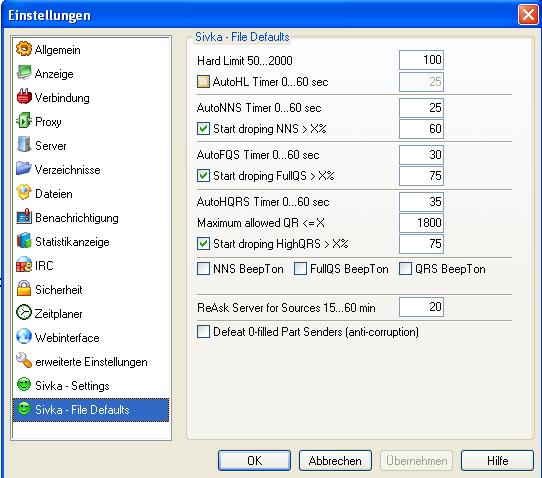Click the Sicherheit padlock icon

(24, 289)
